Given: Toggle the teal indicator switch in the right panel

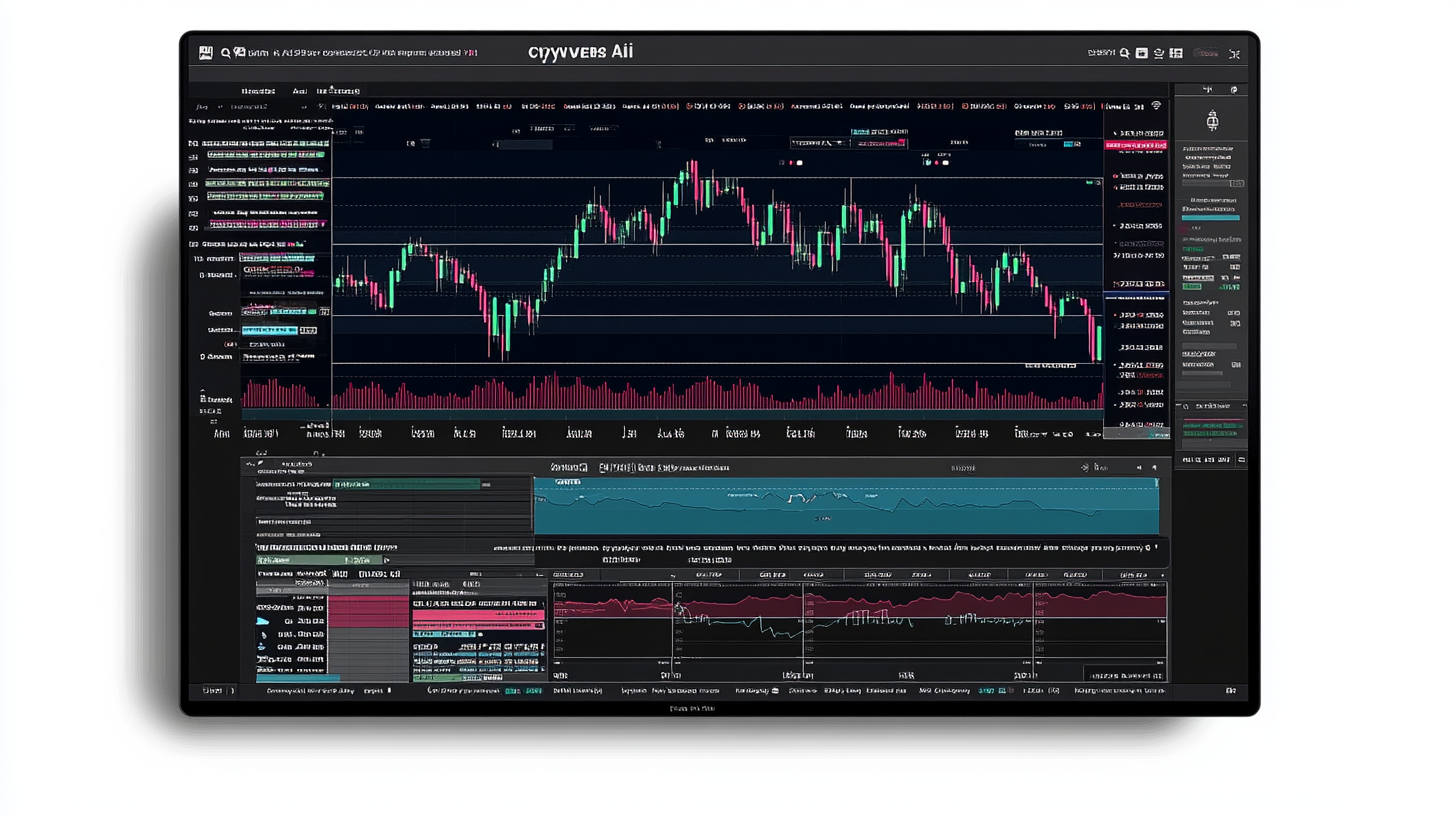Looking at the screenshot, I should coord(1213,216).
